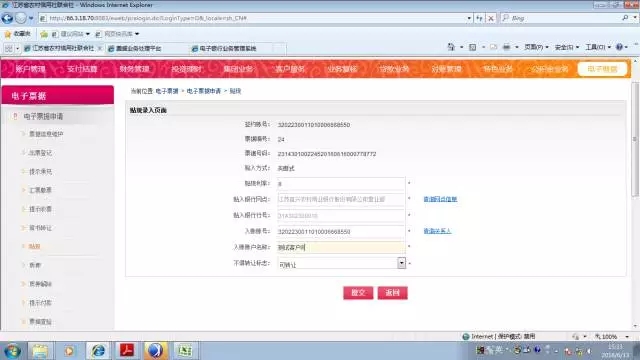Click the 提交 submit button
Viewport: 640px width, 360px height.
tap(358, 293)
